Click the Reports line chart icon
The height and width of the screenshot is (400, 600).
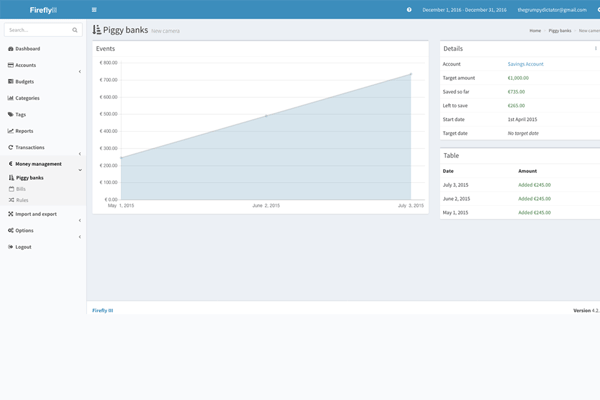pos(11,131)
